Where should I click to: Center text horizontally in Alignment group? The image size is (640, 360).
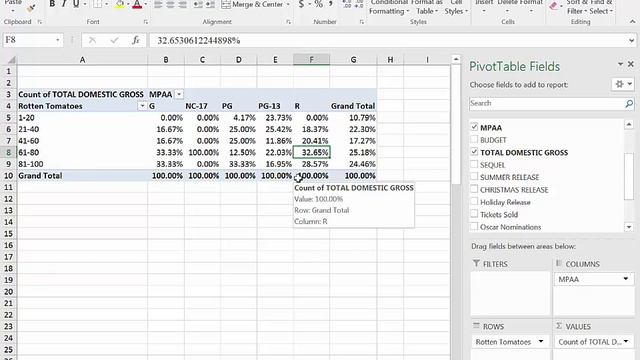pos(171,4)
